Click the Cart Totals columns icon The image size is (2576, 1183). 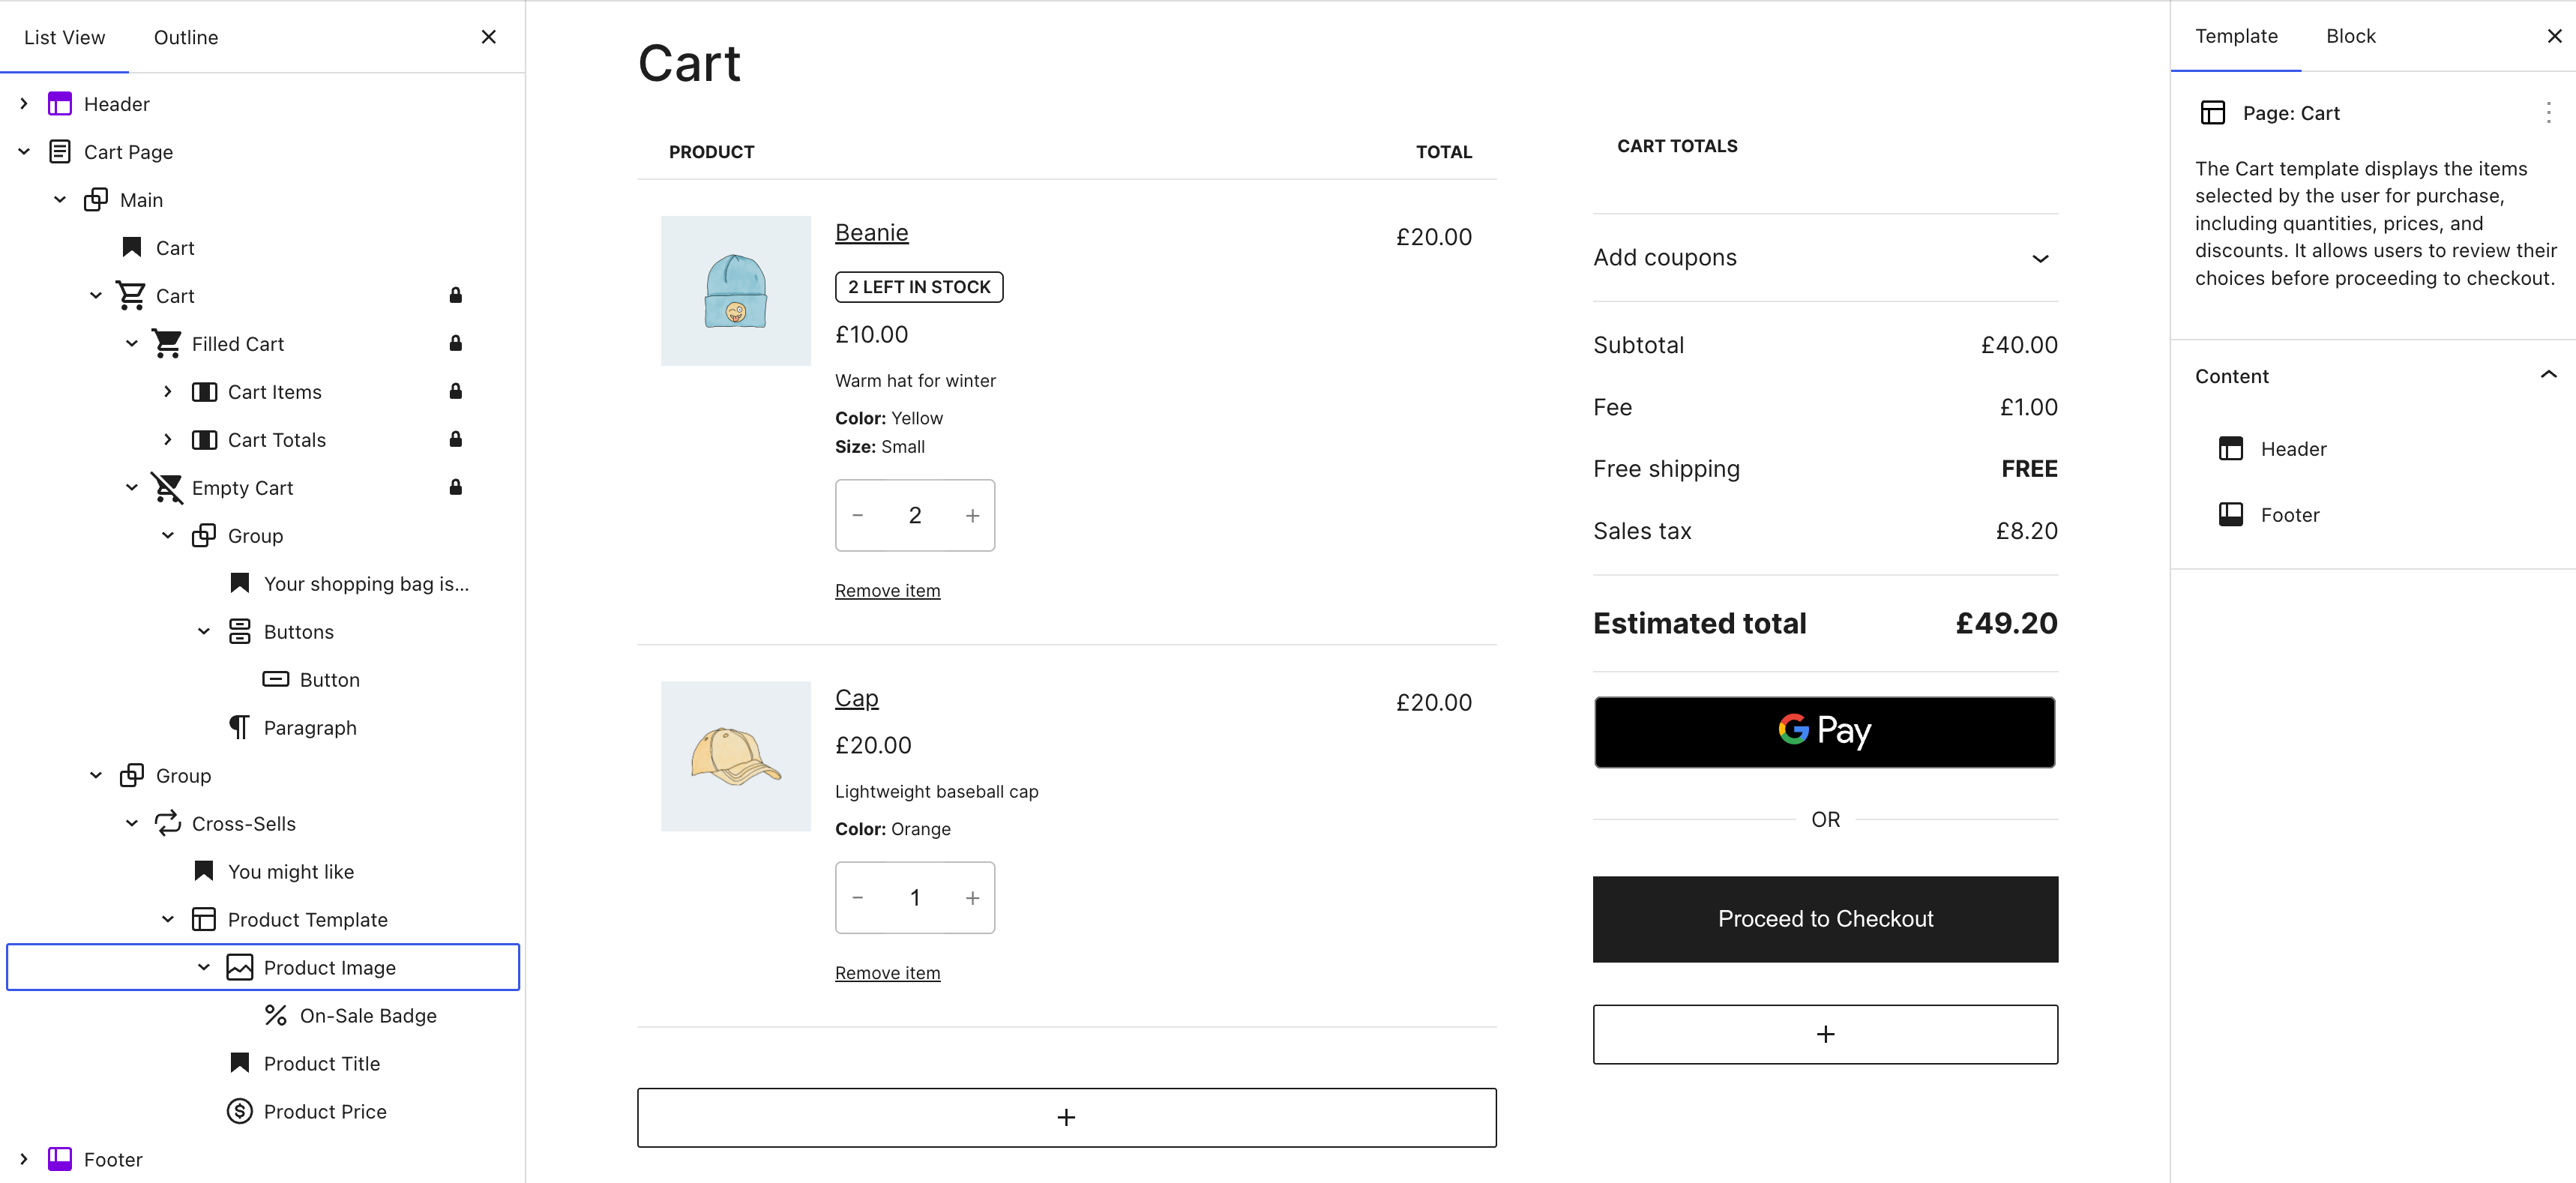point(204,440)
